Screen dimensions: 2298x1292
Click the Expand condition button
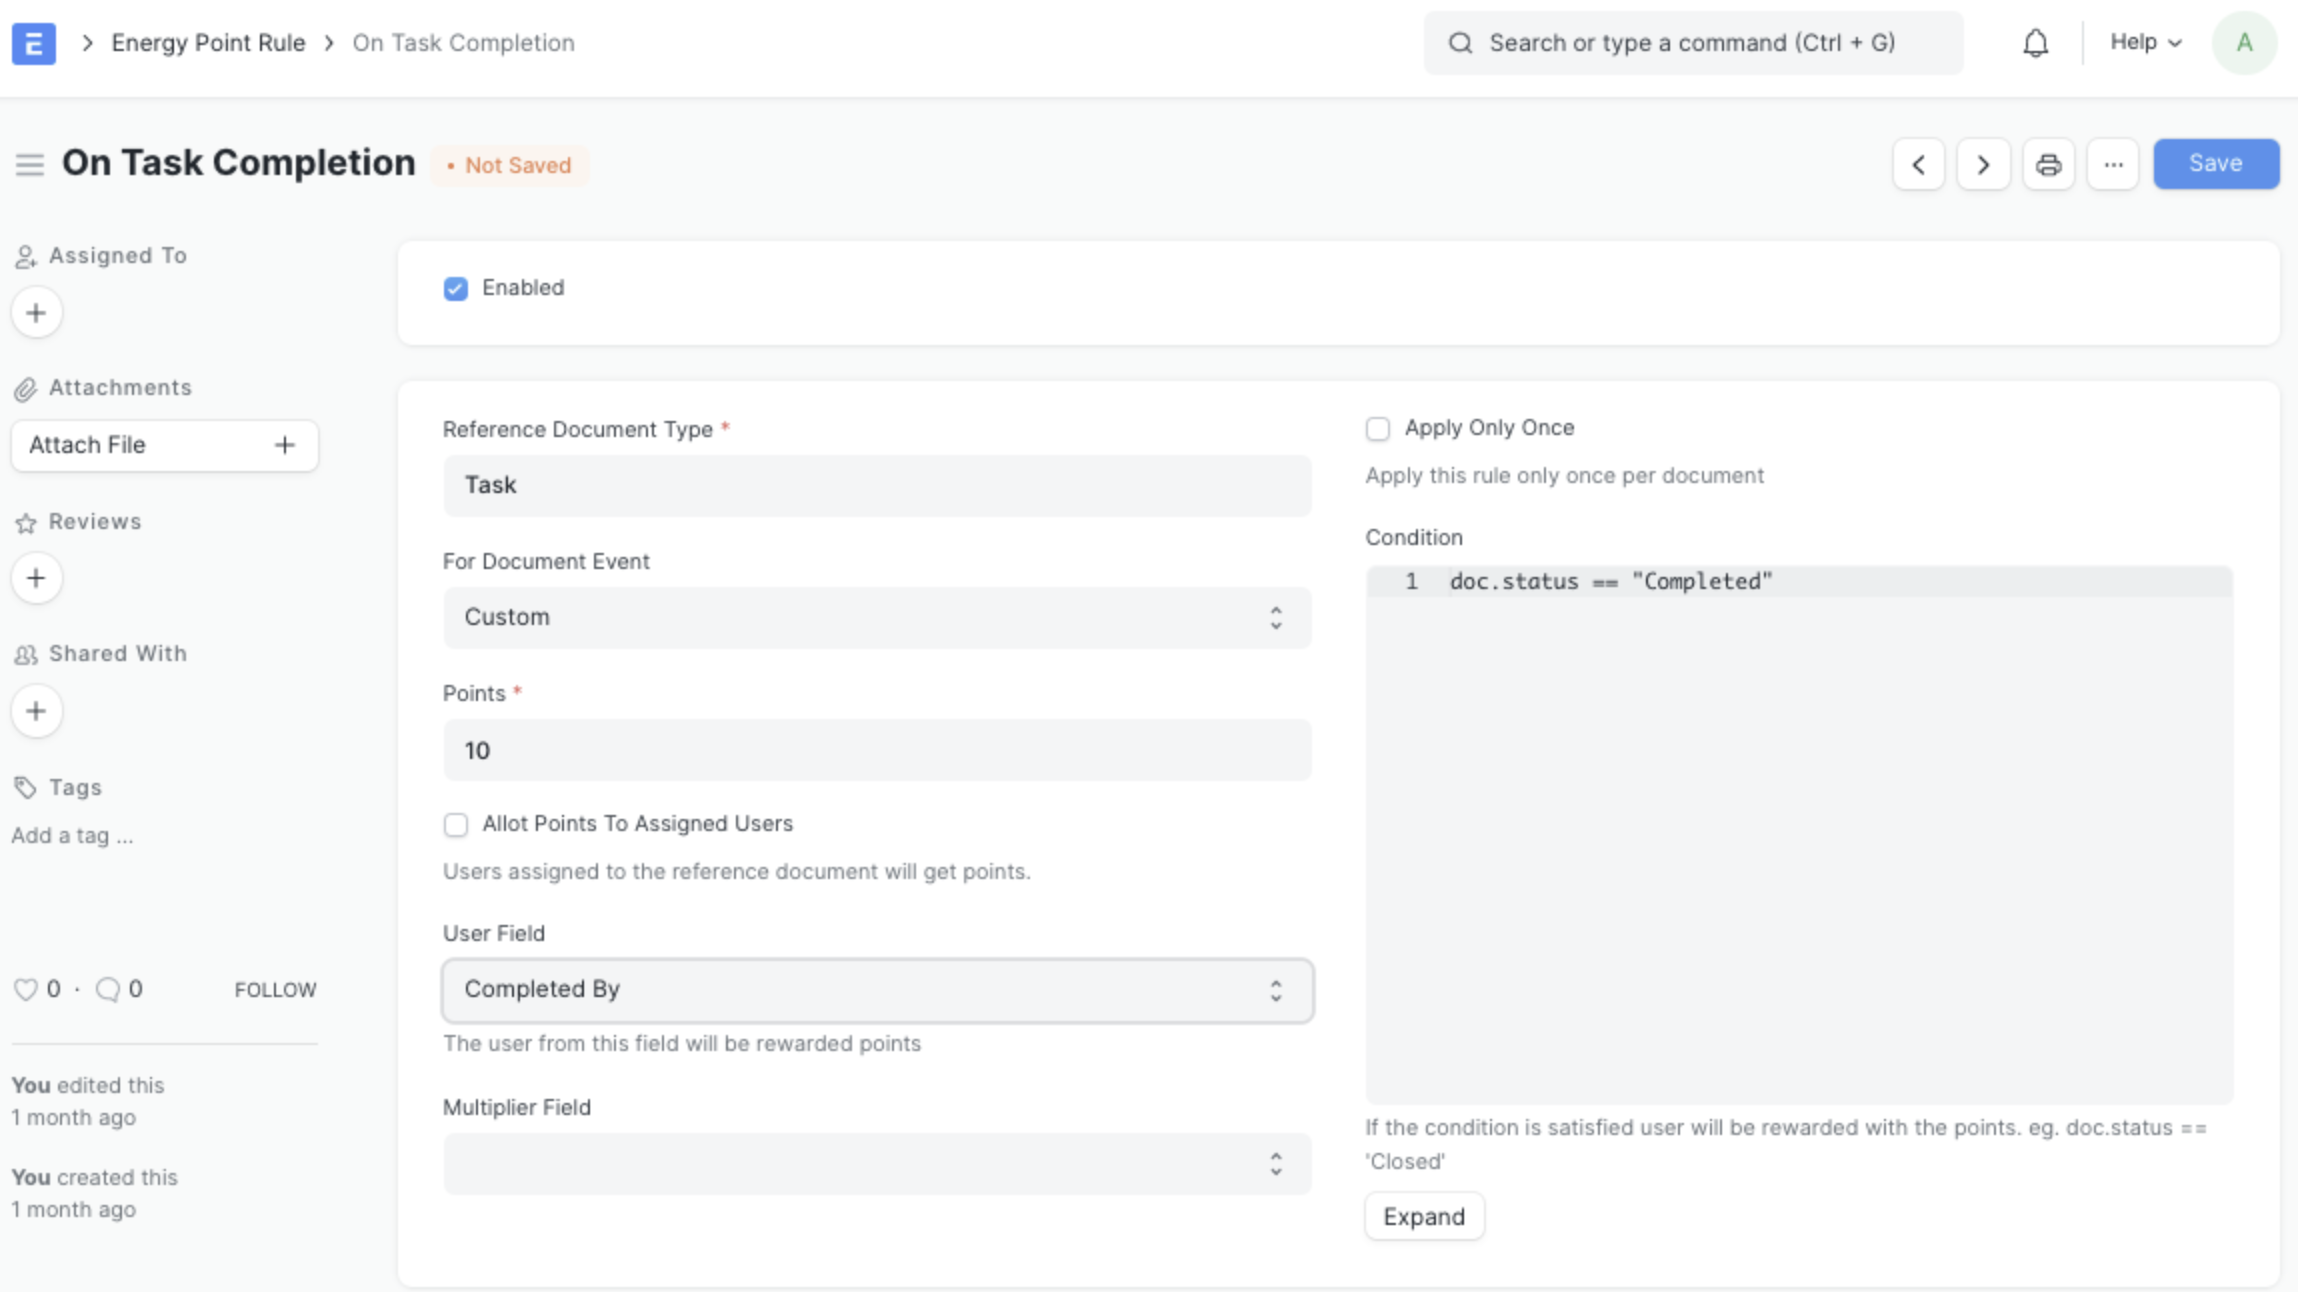tap(1424, 1217)
